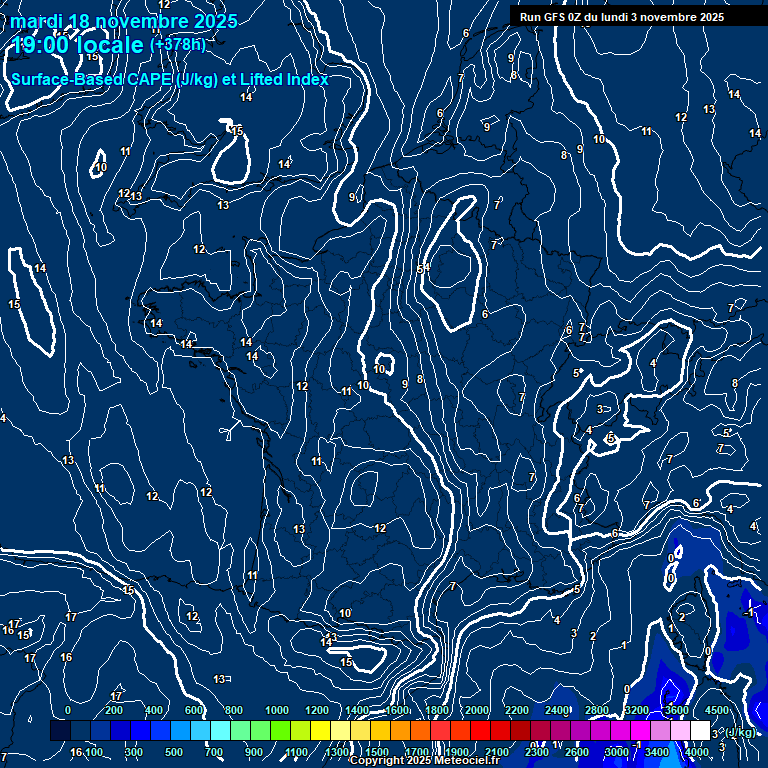The height and width of the screenshot is (768, 768).
Task: Click the "(J/kg)" unit label beside legend
Action: tap(740, 732)
